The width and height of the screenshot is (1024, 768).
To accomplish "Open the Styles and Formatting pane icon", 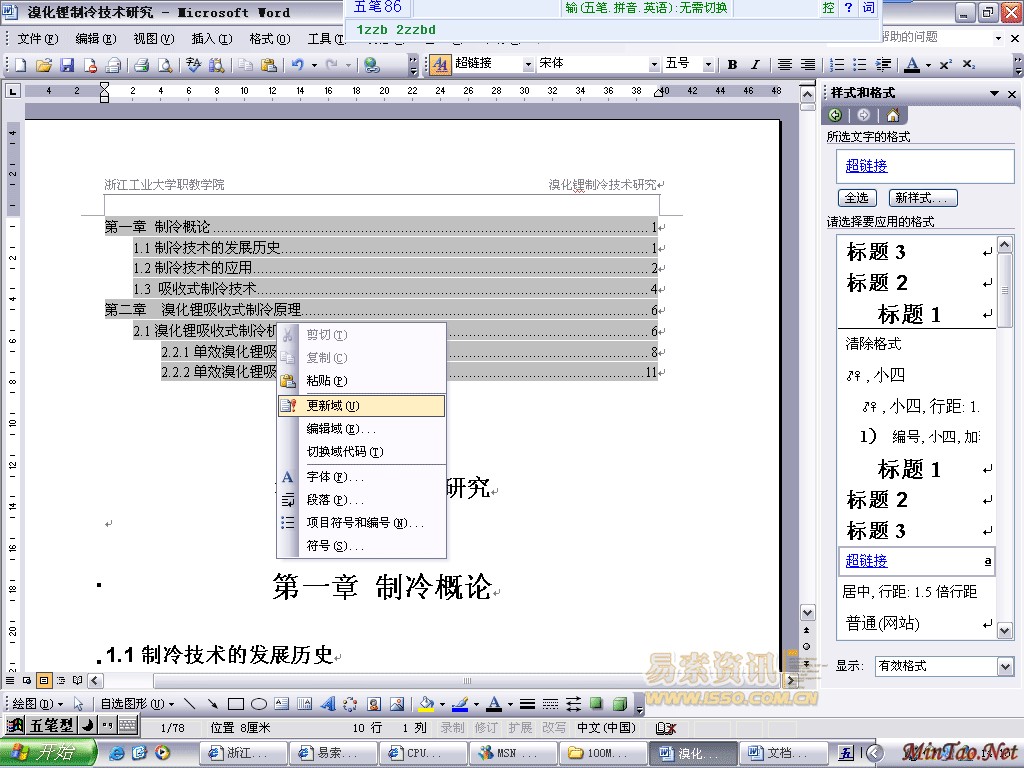I will coord(440,64).
